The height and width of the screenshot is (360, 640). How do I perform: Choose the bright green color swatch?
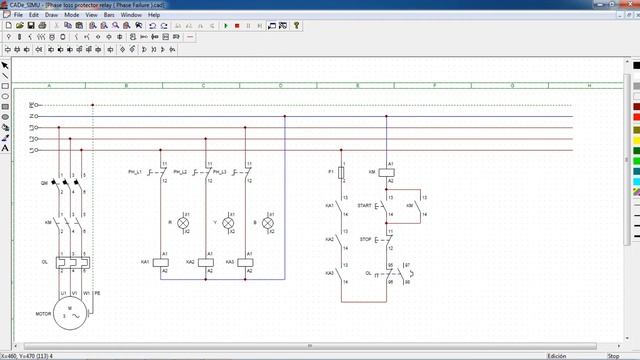pyautogui.click(x=636, y=161)
